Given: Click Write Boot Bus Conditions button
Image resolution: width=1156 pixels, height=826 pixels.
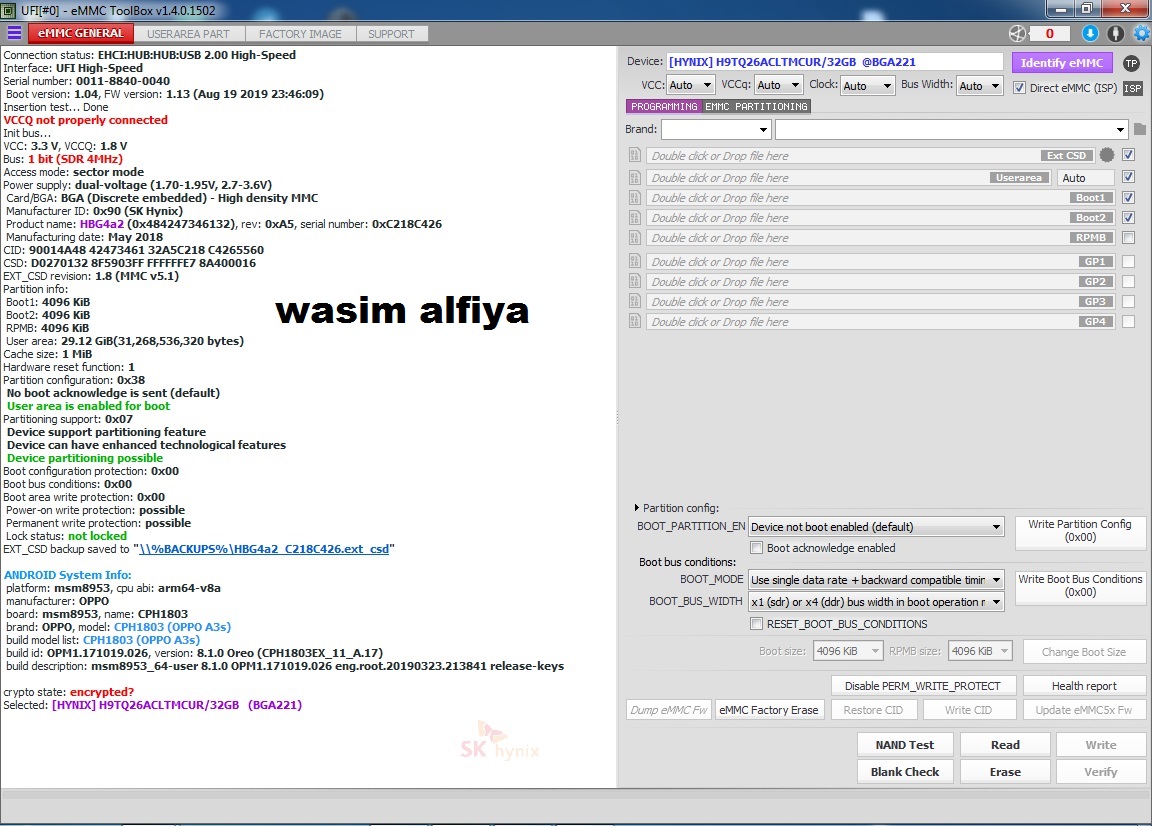Looking at the screenshot, I should 1080,586.
